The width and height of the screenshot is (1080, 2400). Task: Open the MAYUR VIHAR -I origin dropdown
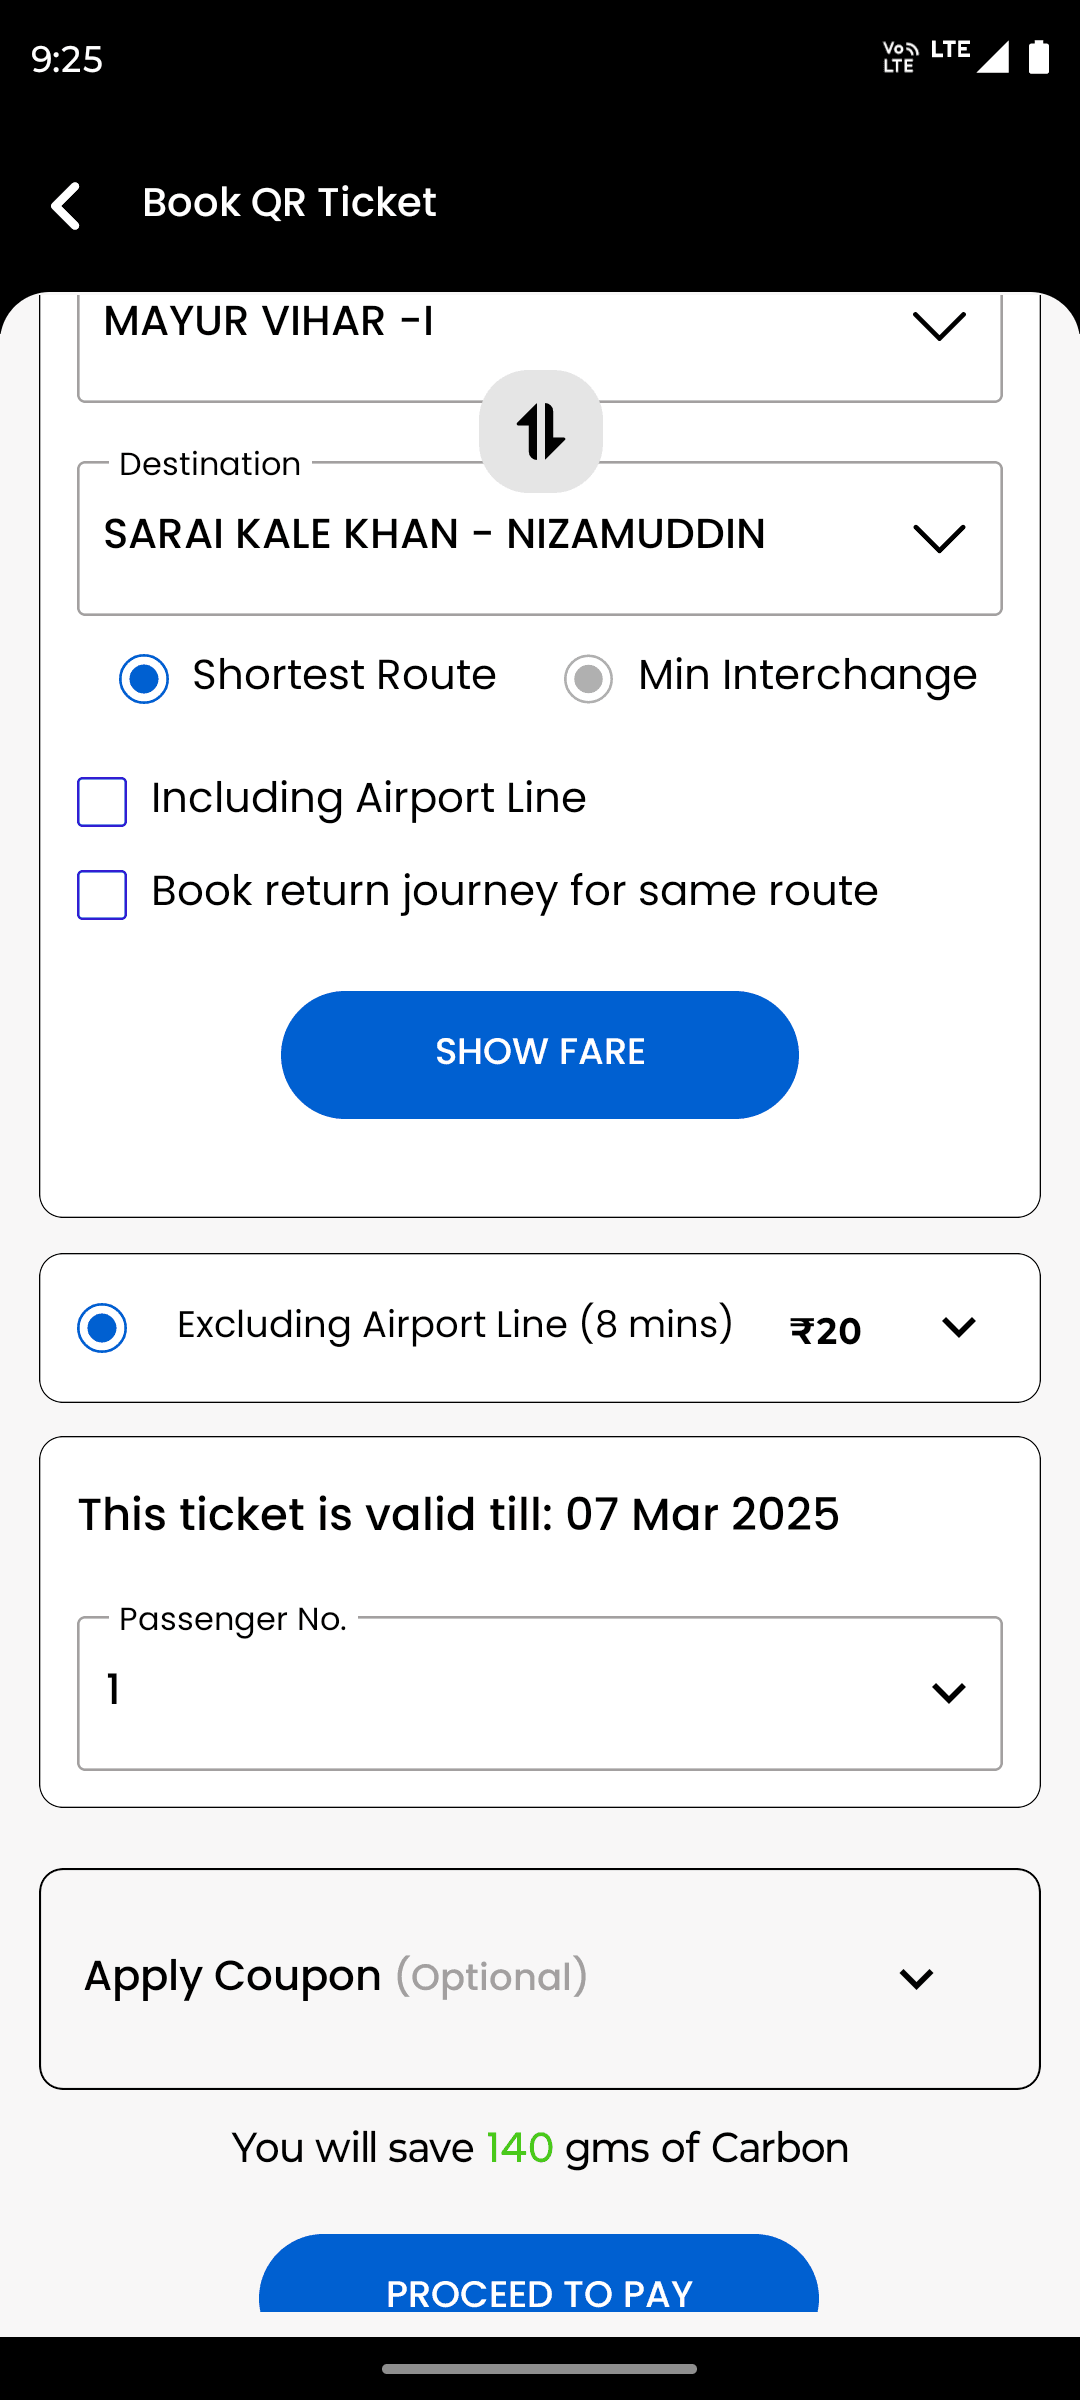(x=540, y=347)
